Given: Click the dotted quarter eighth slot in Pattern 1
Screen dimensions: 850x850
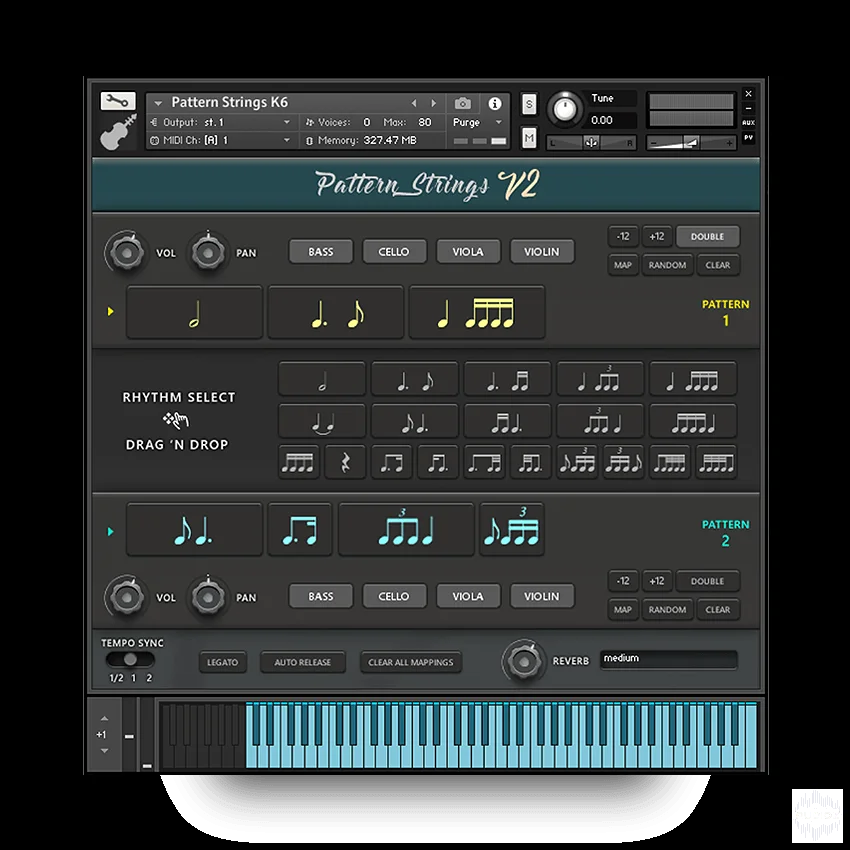Looking at the screenshot, I should point(336,313).
